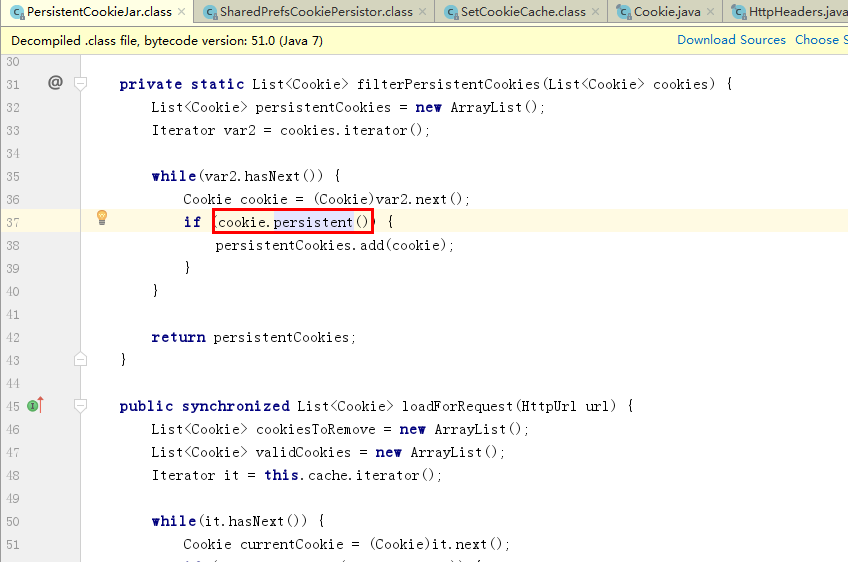The height and width of the screenshot is (562, 848).
Task: Click 'while(it.hasNext())' on line 50
Action: pyautogui.click(x=230, y=521)
